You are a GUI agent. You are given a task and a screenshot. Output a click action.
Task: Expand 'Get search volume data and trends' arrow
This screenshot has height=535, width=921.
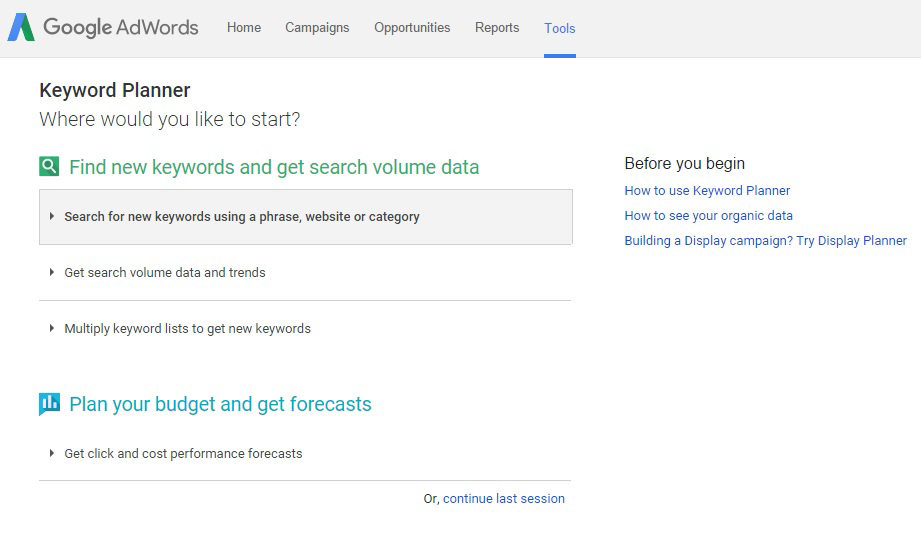point(52,272)
